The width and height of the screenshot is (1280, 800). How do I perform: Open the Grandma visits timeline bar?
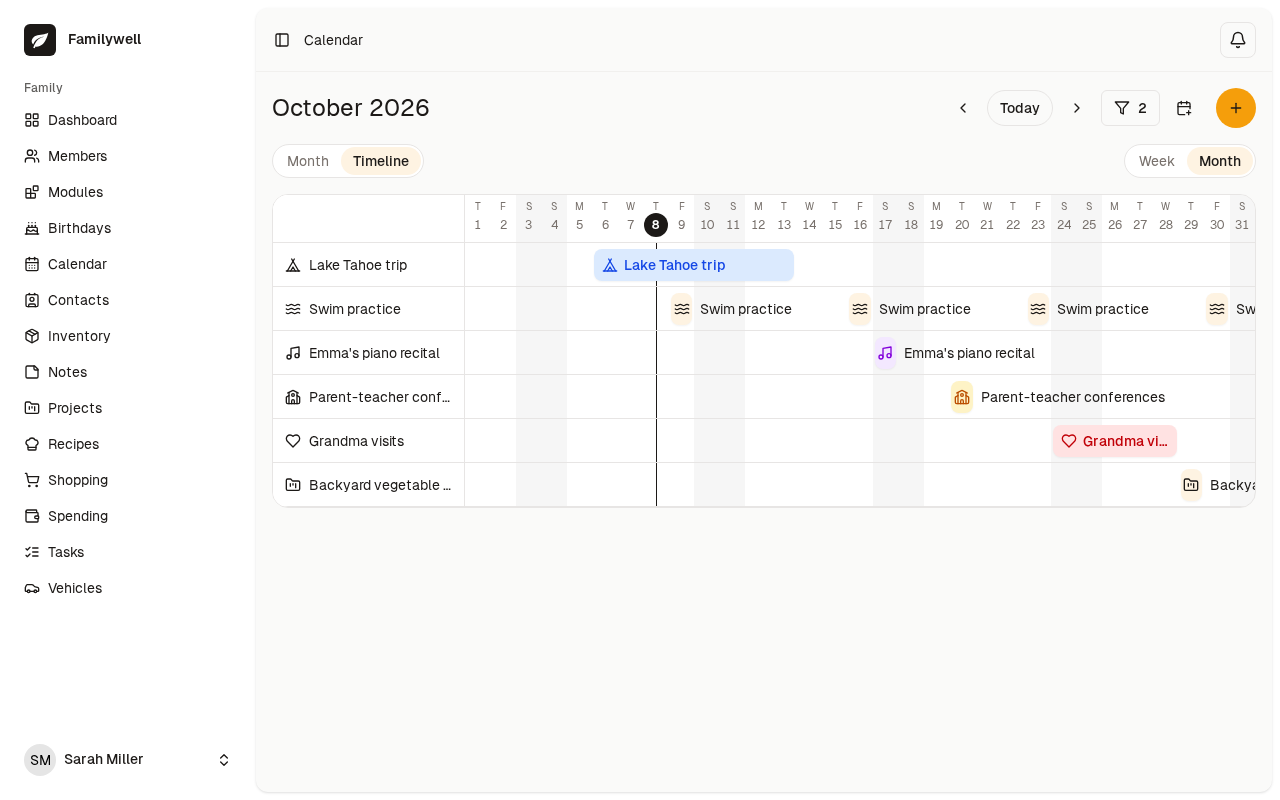[1115, 441]
